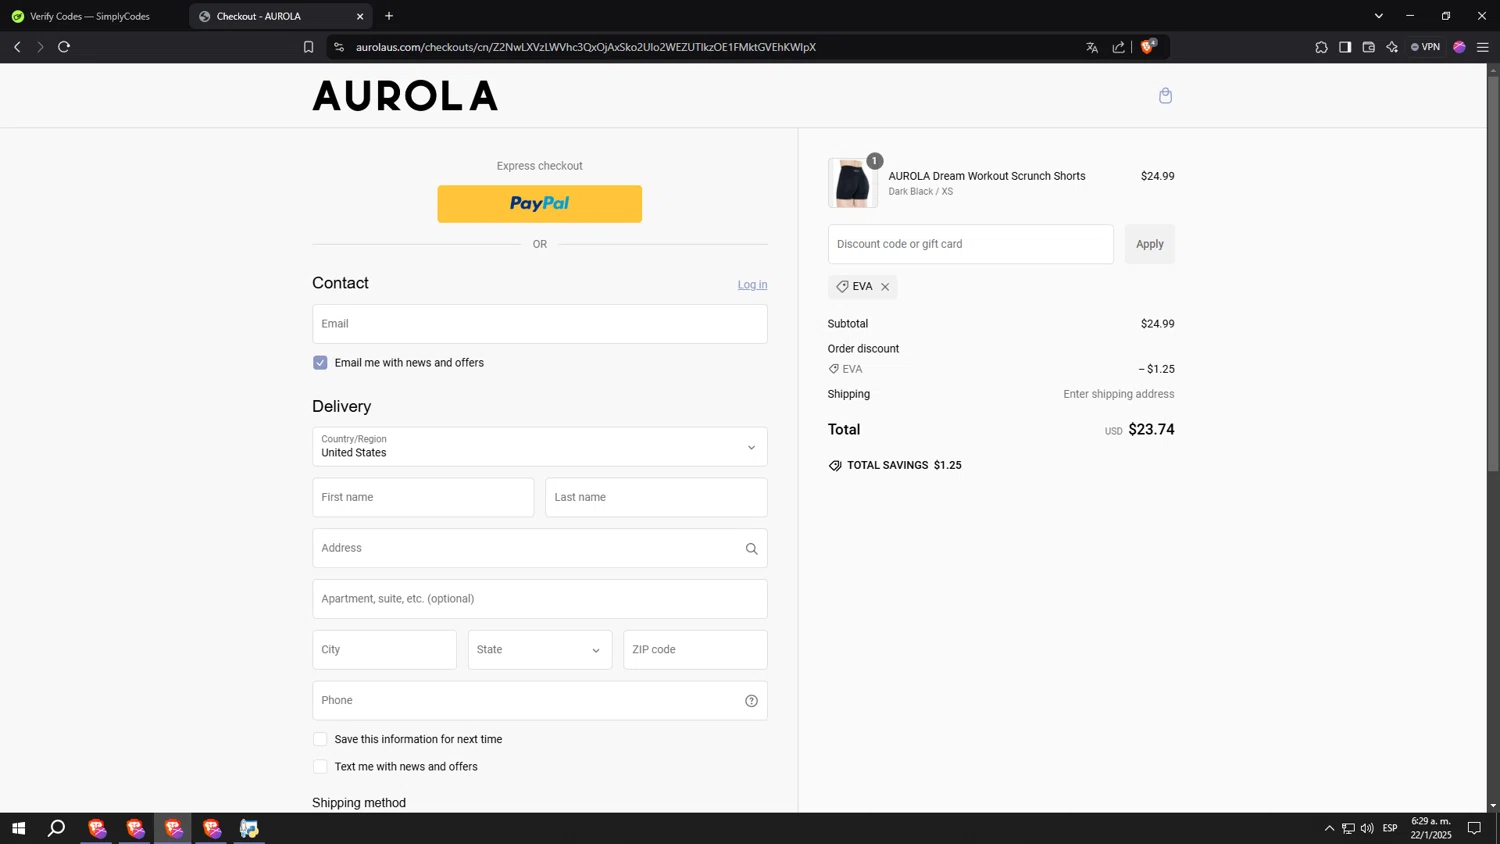
Task: Open the notification center icon
Action: coord(1474,828)
